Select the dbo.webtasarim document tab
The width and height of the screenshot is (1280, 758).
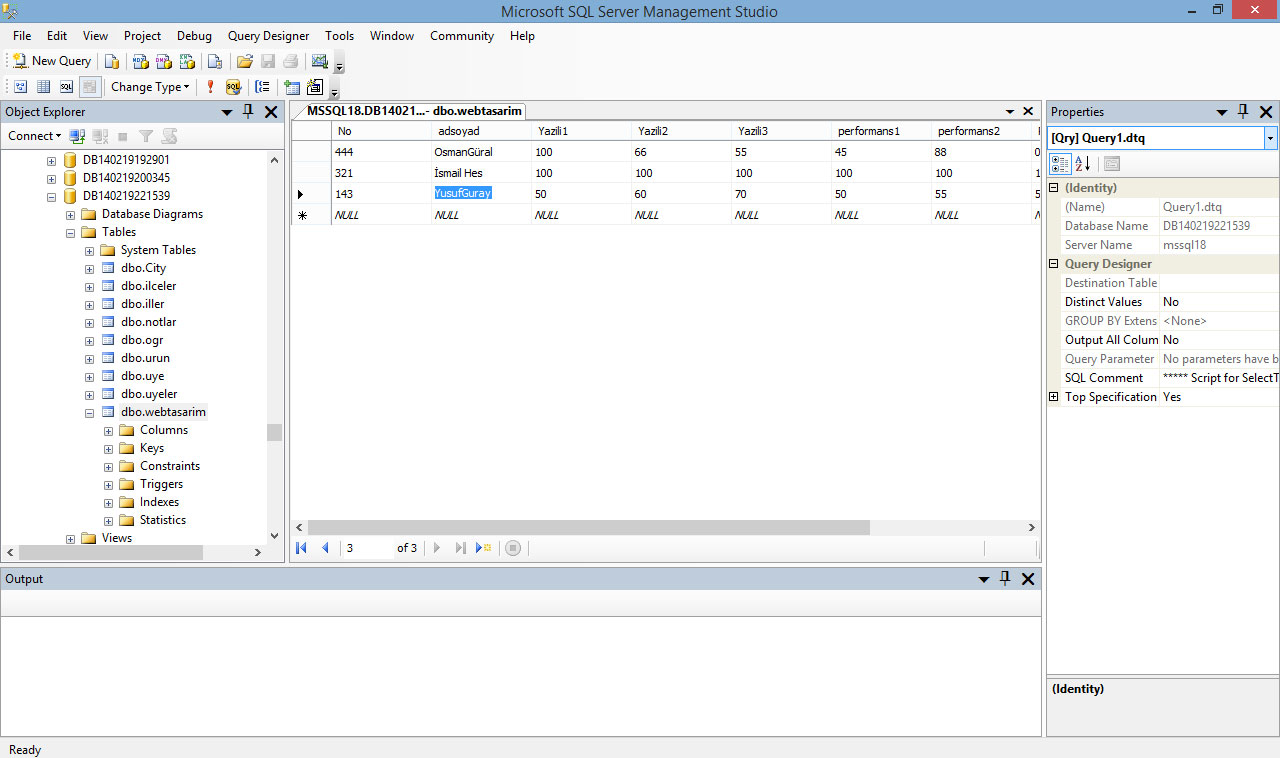pos(414,112)
